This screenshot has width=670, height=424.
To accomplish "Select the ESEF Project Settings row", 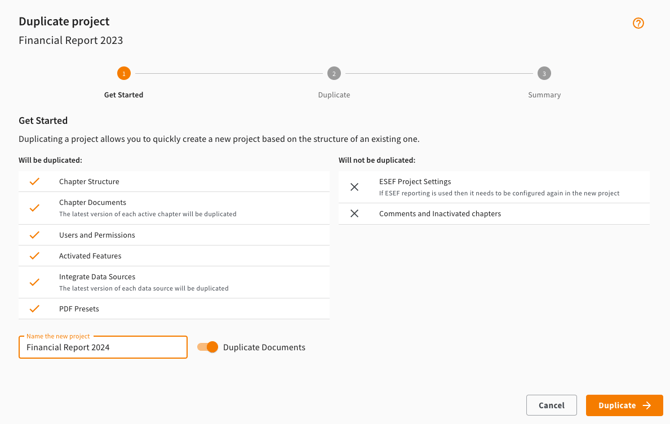I will pyautogui.click(x=494, y=187).
